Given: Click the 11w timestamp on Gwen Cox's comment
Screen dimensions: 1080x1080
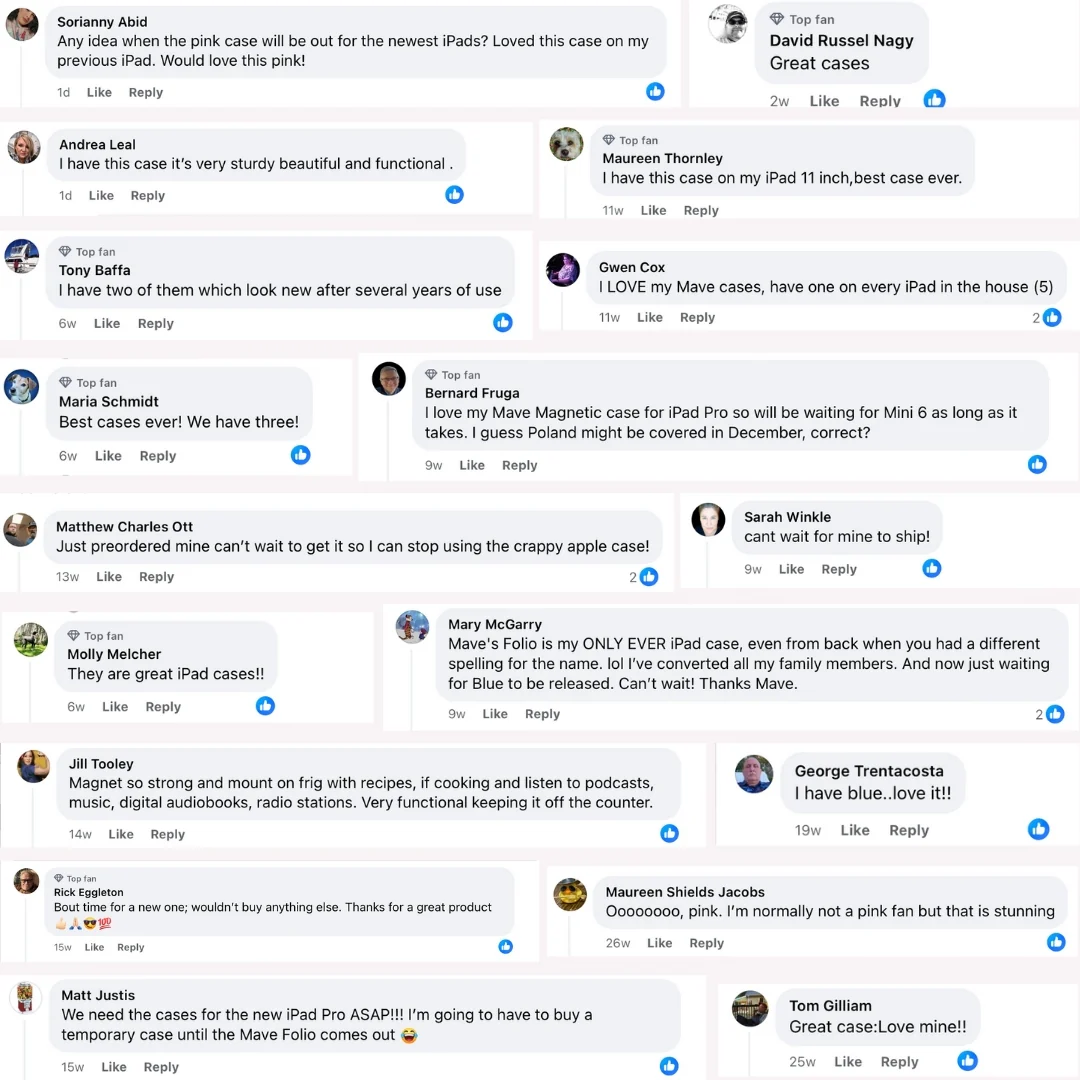Looking at the screenshot, I should point(609,317).
